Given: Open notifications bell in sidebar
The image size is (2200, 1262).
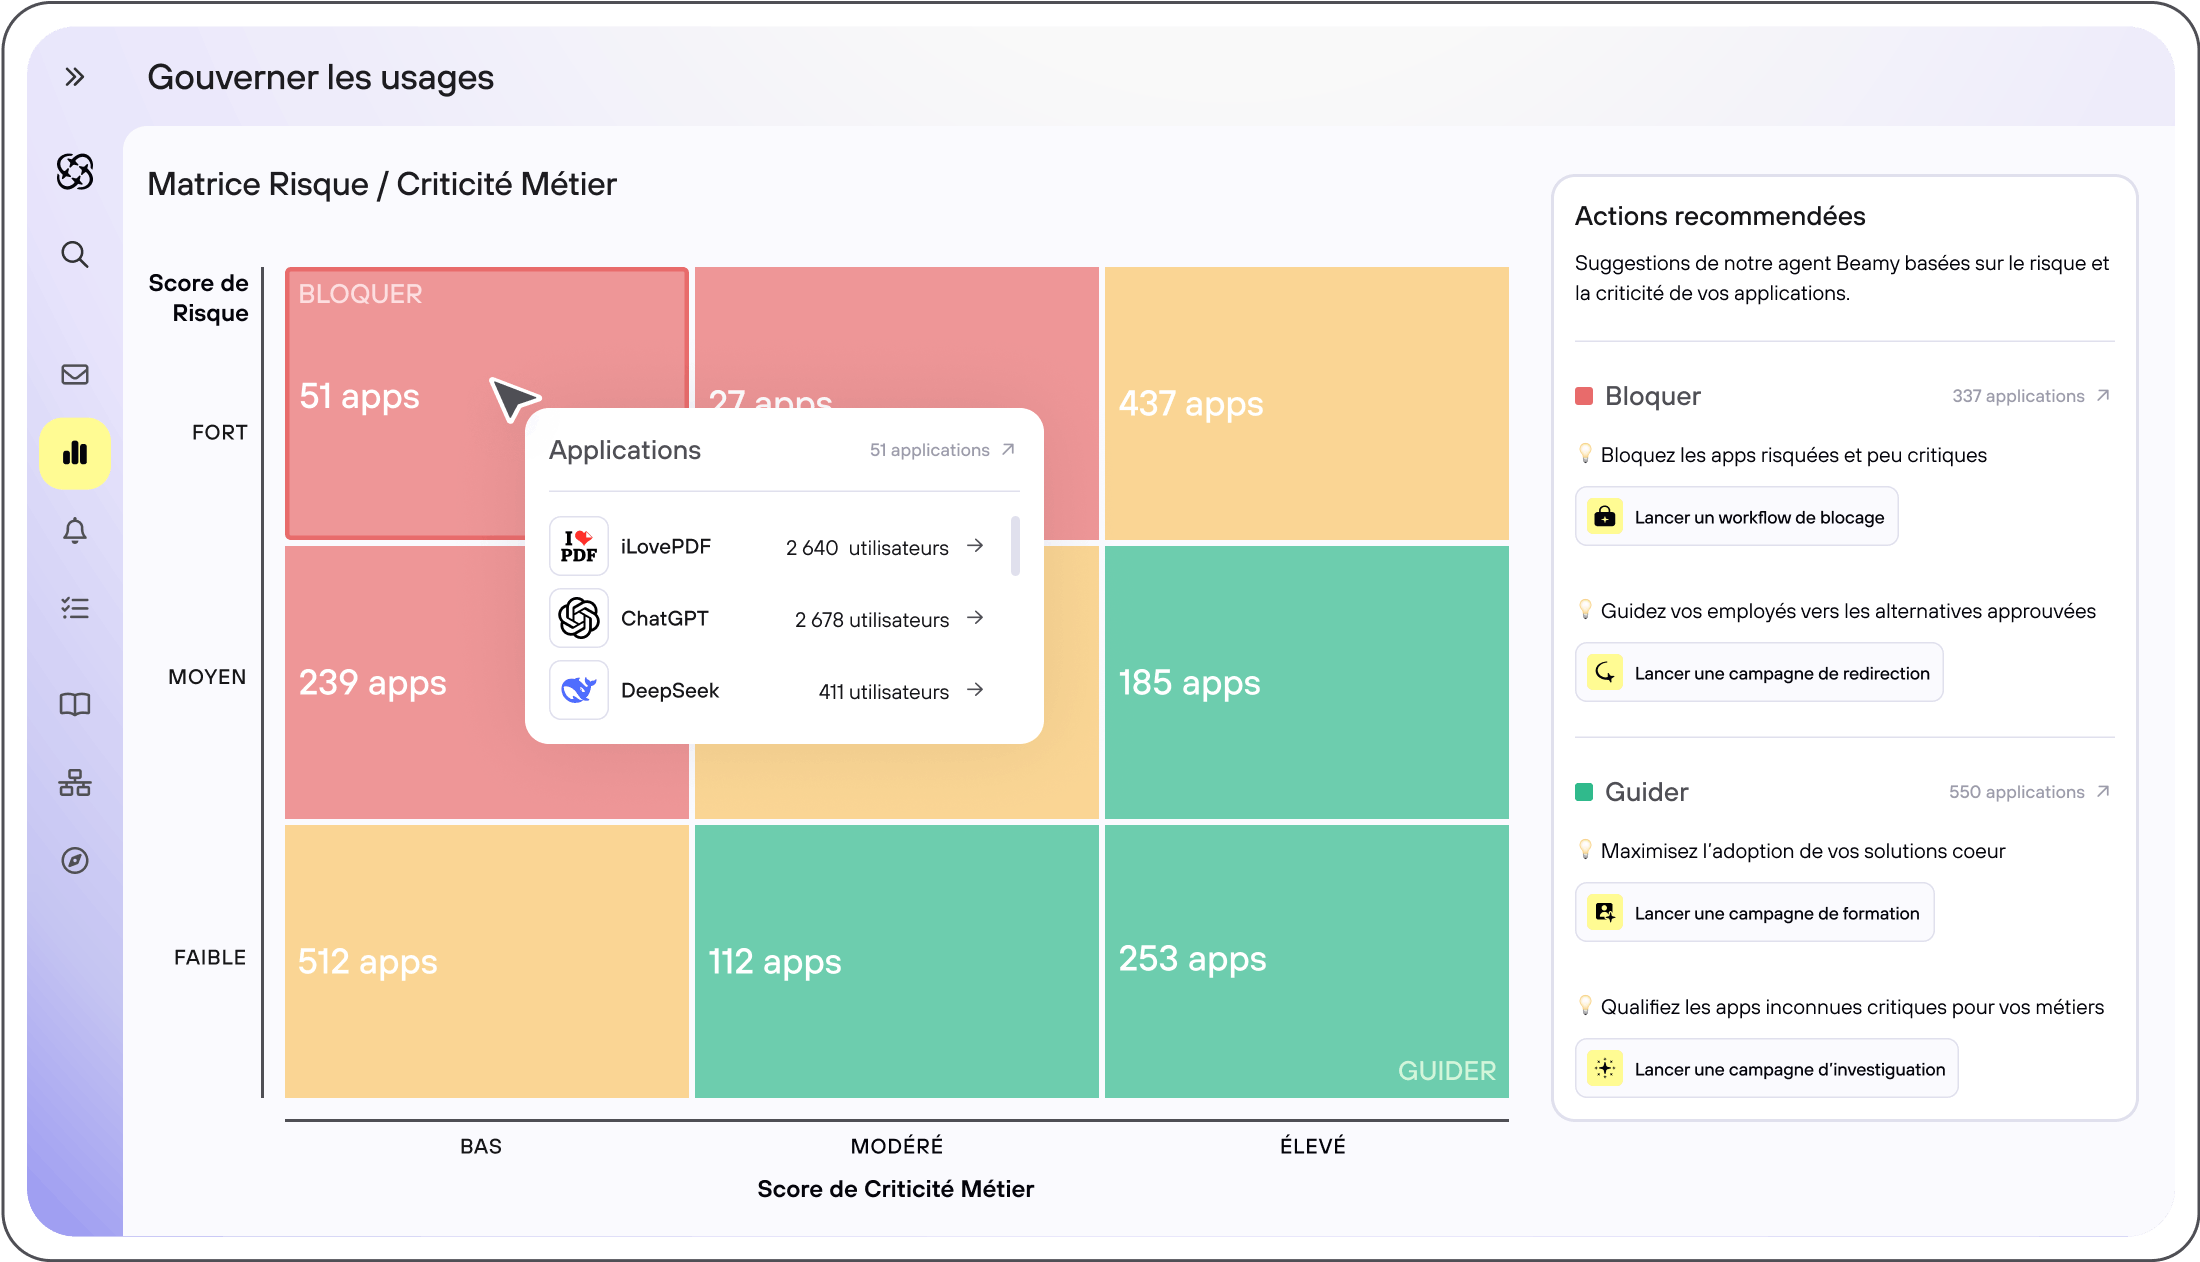Looking at the screenshot, I should [x=75, y=530].
